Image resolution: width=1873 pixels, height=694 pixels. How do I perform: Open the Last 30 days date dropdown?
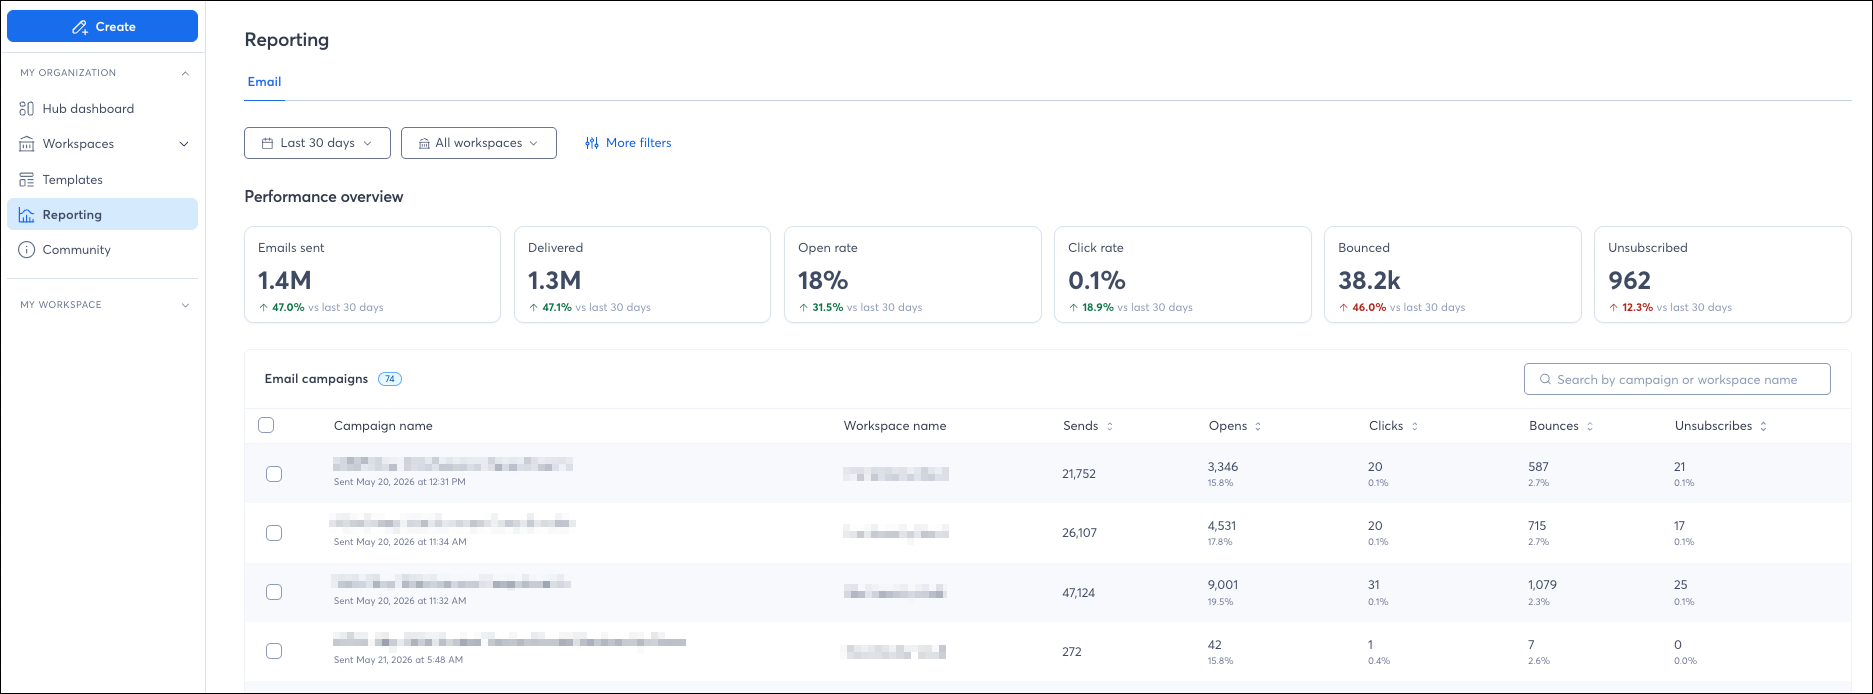coord(317,143)
